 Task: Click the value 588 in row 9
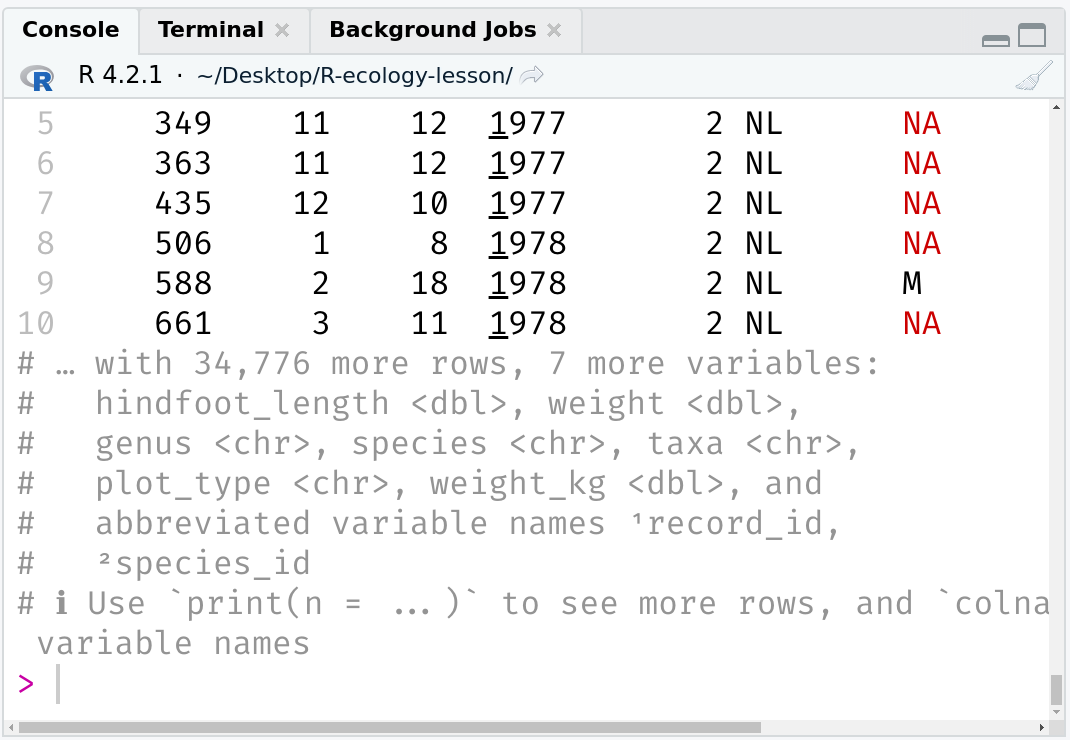[183, 283]
